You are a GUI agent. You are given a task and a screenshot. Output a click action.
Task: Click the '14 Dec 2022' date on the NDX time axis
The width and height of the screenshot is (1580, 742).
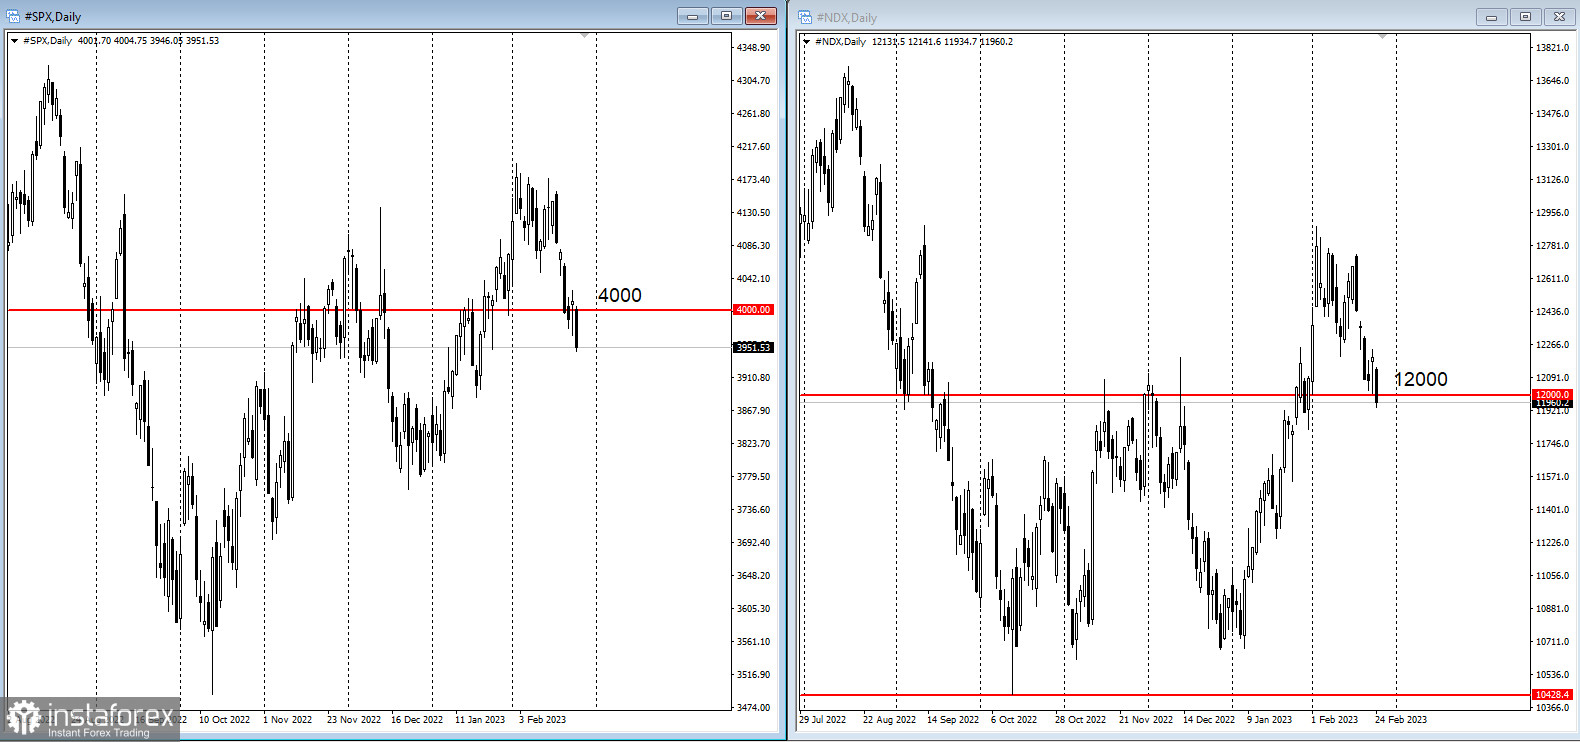(x=1209, y=720)
